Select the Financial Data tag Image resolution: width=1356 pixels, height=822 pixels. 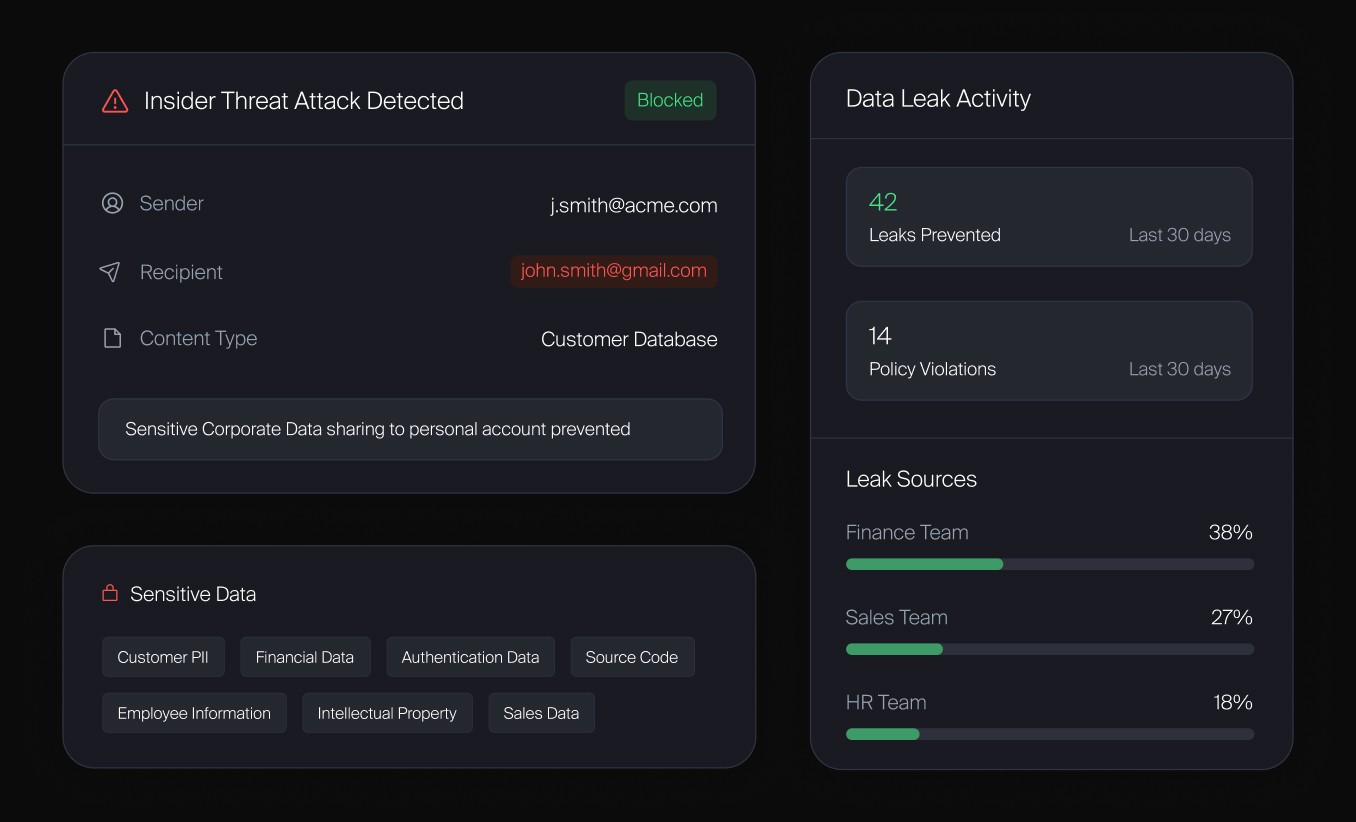tap(305, 657)
